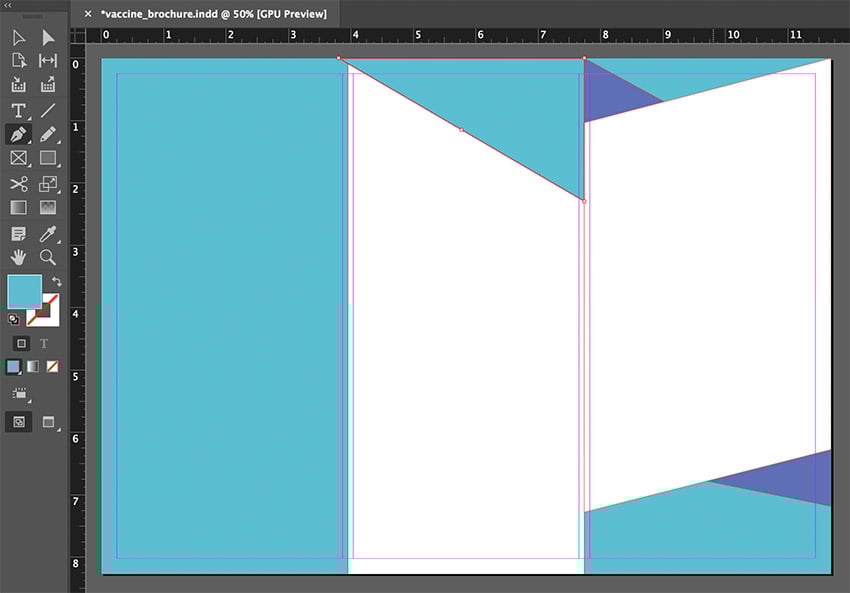850x593 pixels.
Task: Select the Eyedropper tool
Action: coord(48,234)
